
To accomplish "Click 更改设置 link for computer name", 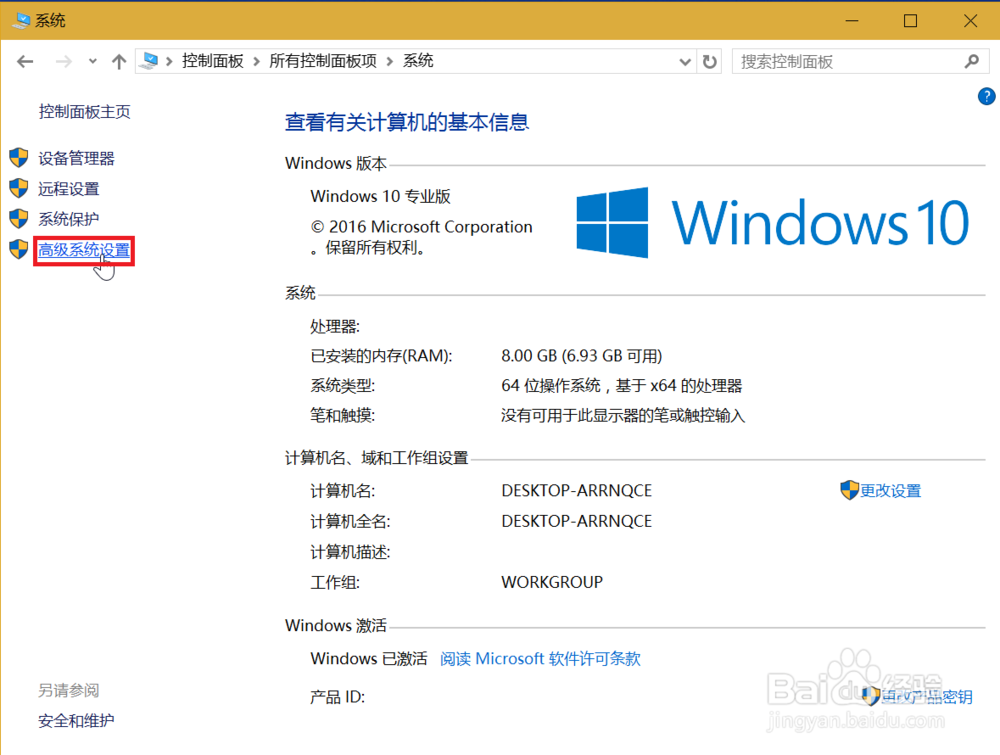I will pos(890,490).
